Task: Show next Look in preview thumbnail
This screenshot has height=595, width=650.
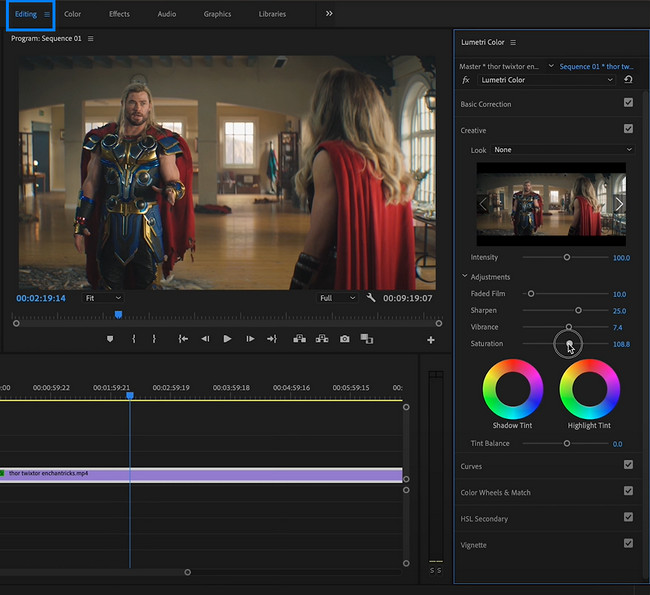Action: point(619,204)
